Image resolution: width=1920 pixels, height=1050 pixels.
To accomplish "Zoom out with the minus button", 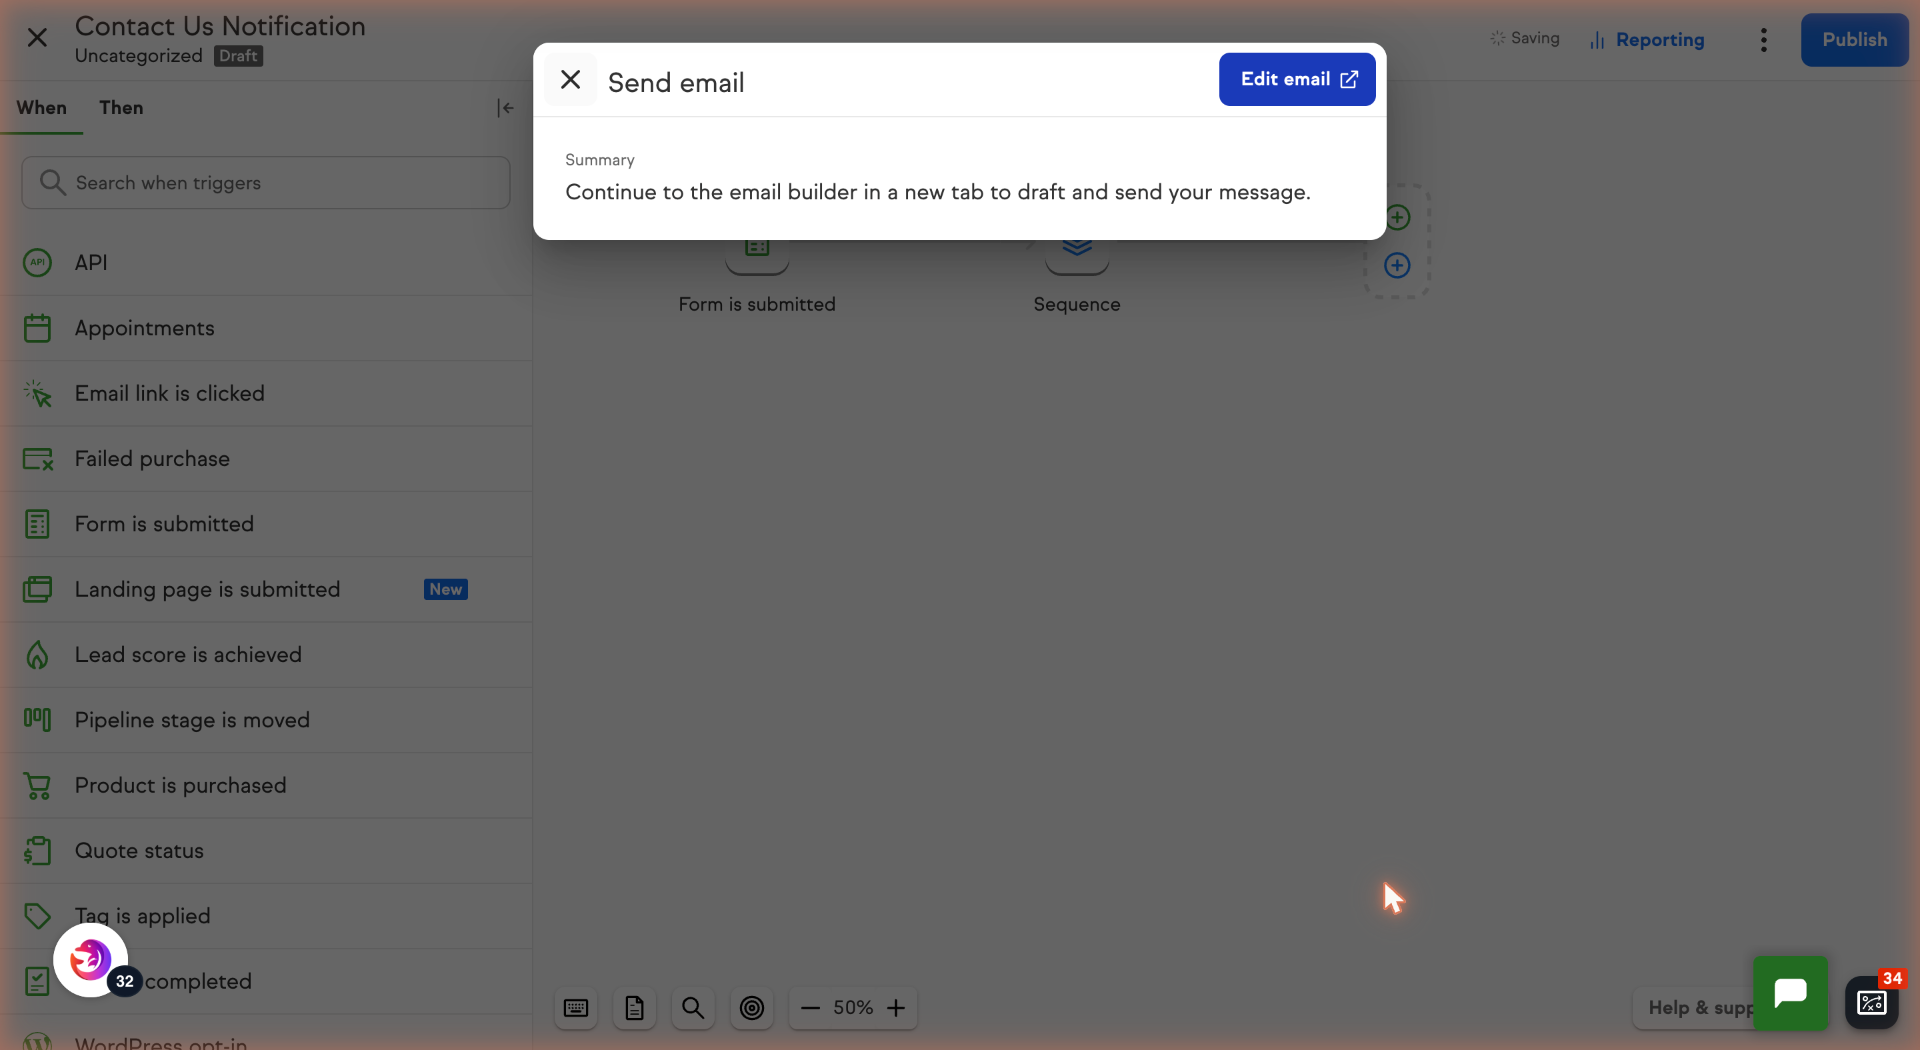I will tap(811, 1008).
